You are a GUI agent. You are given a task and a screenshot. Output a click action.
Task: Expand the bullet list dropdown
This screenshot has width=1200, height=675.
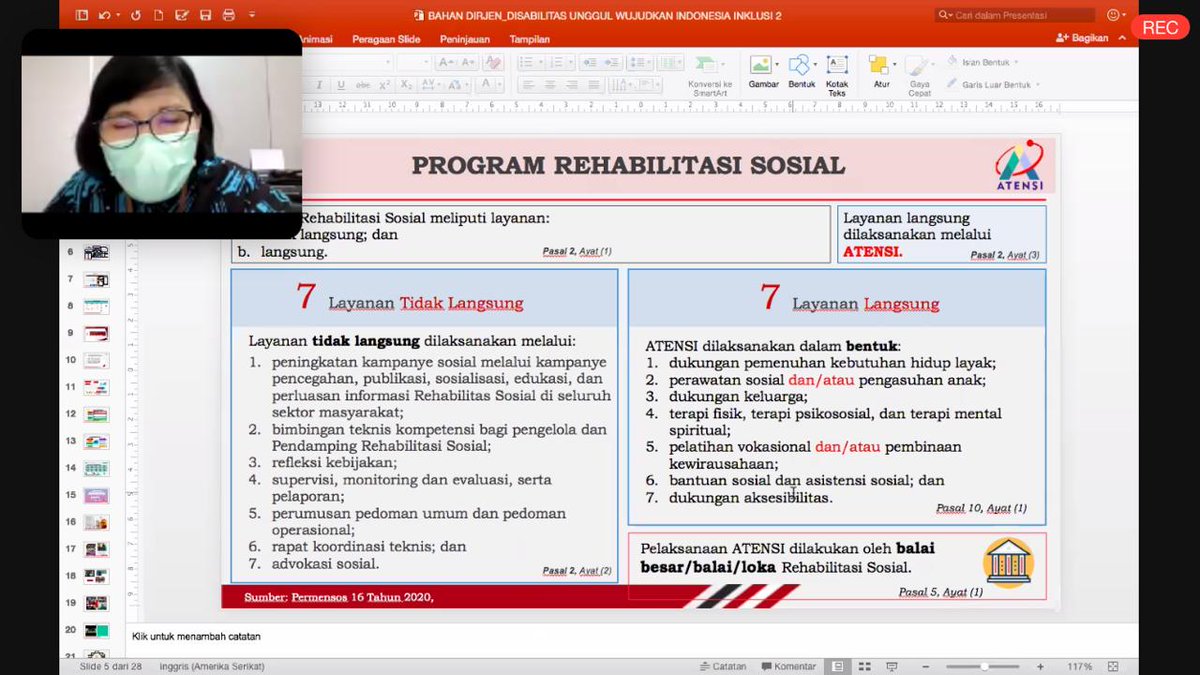[x=541, y=62]
